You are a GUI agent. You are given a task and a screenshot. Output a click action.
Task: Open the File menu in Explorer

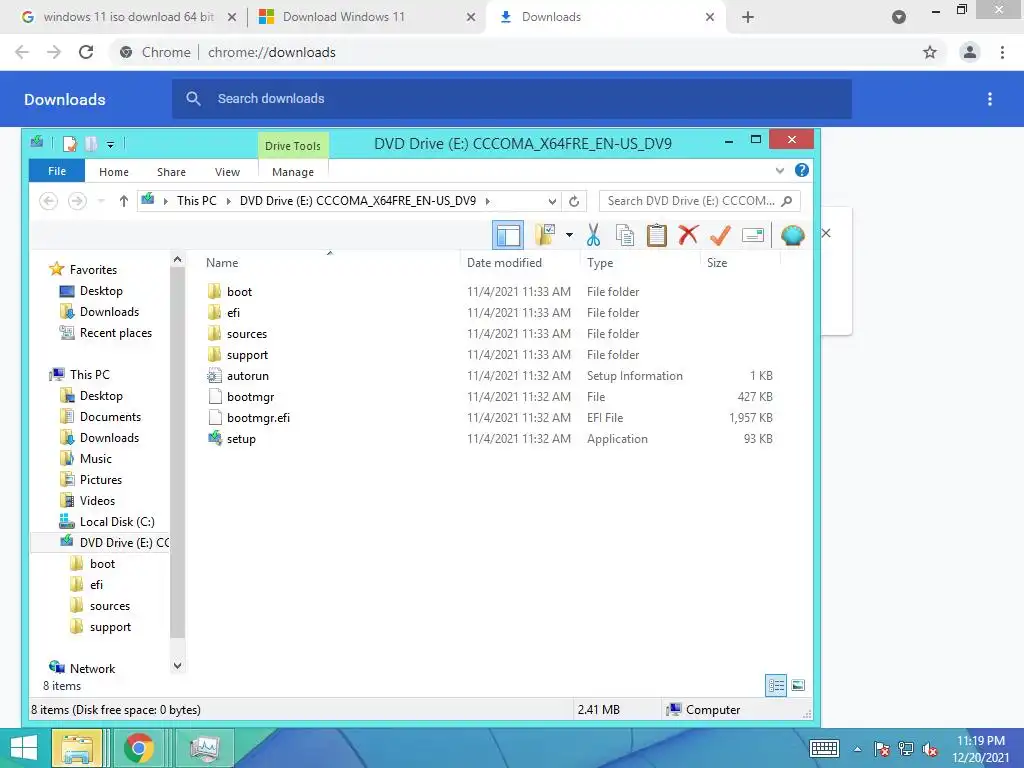point(57,171)
